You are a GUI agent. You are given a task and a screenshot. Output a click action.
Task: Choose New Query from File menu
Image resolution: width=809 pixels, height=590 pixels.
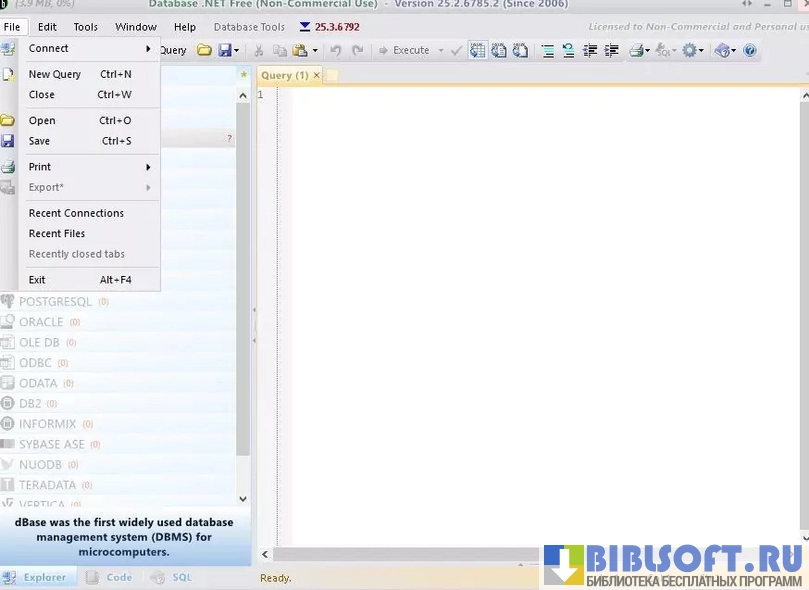point(55,74)
